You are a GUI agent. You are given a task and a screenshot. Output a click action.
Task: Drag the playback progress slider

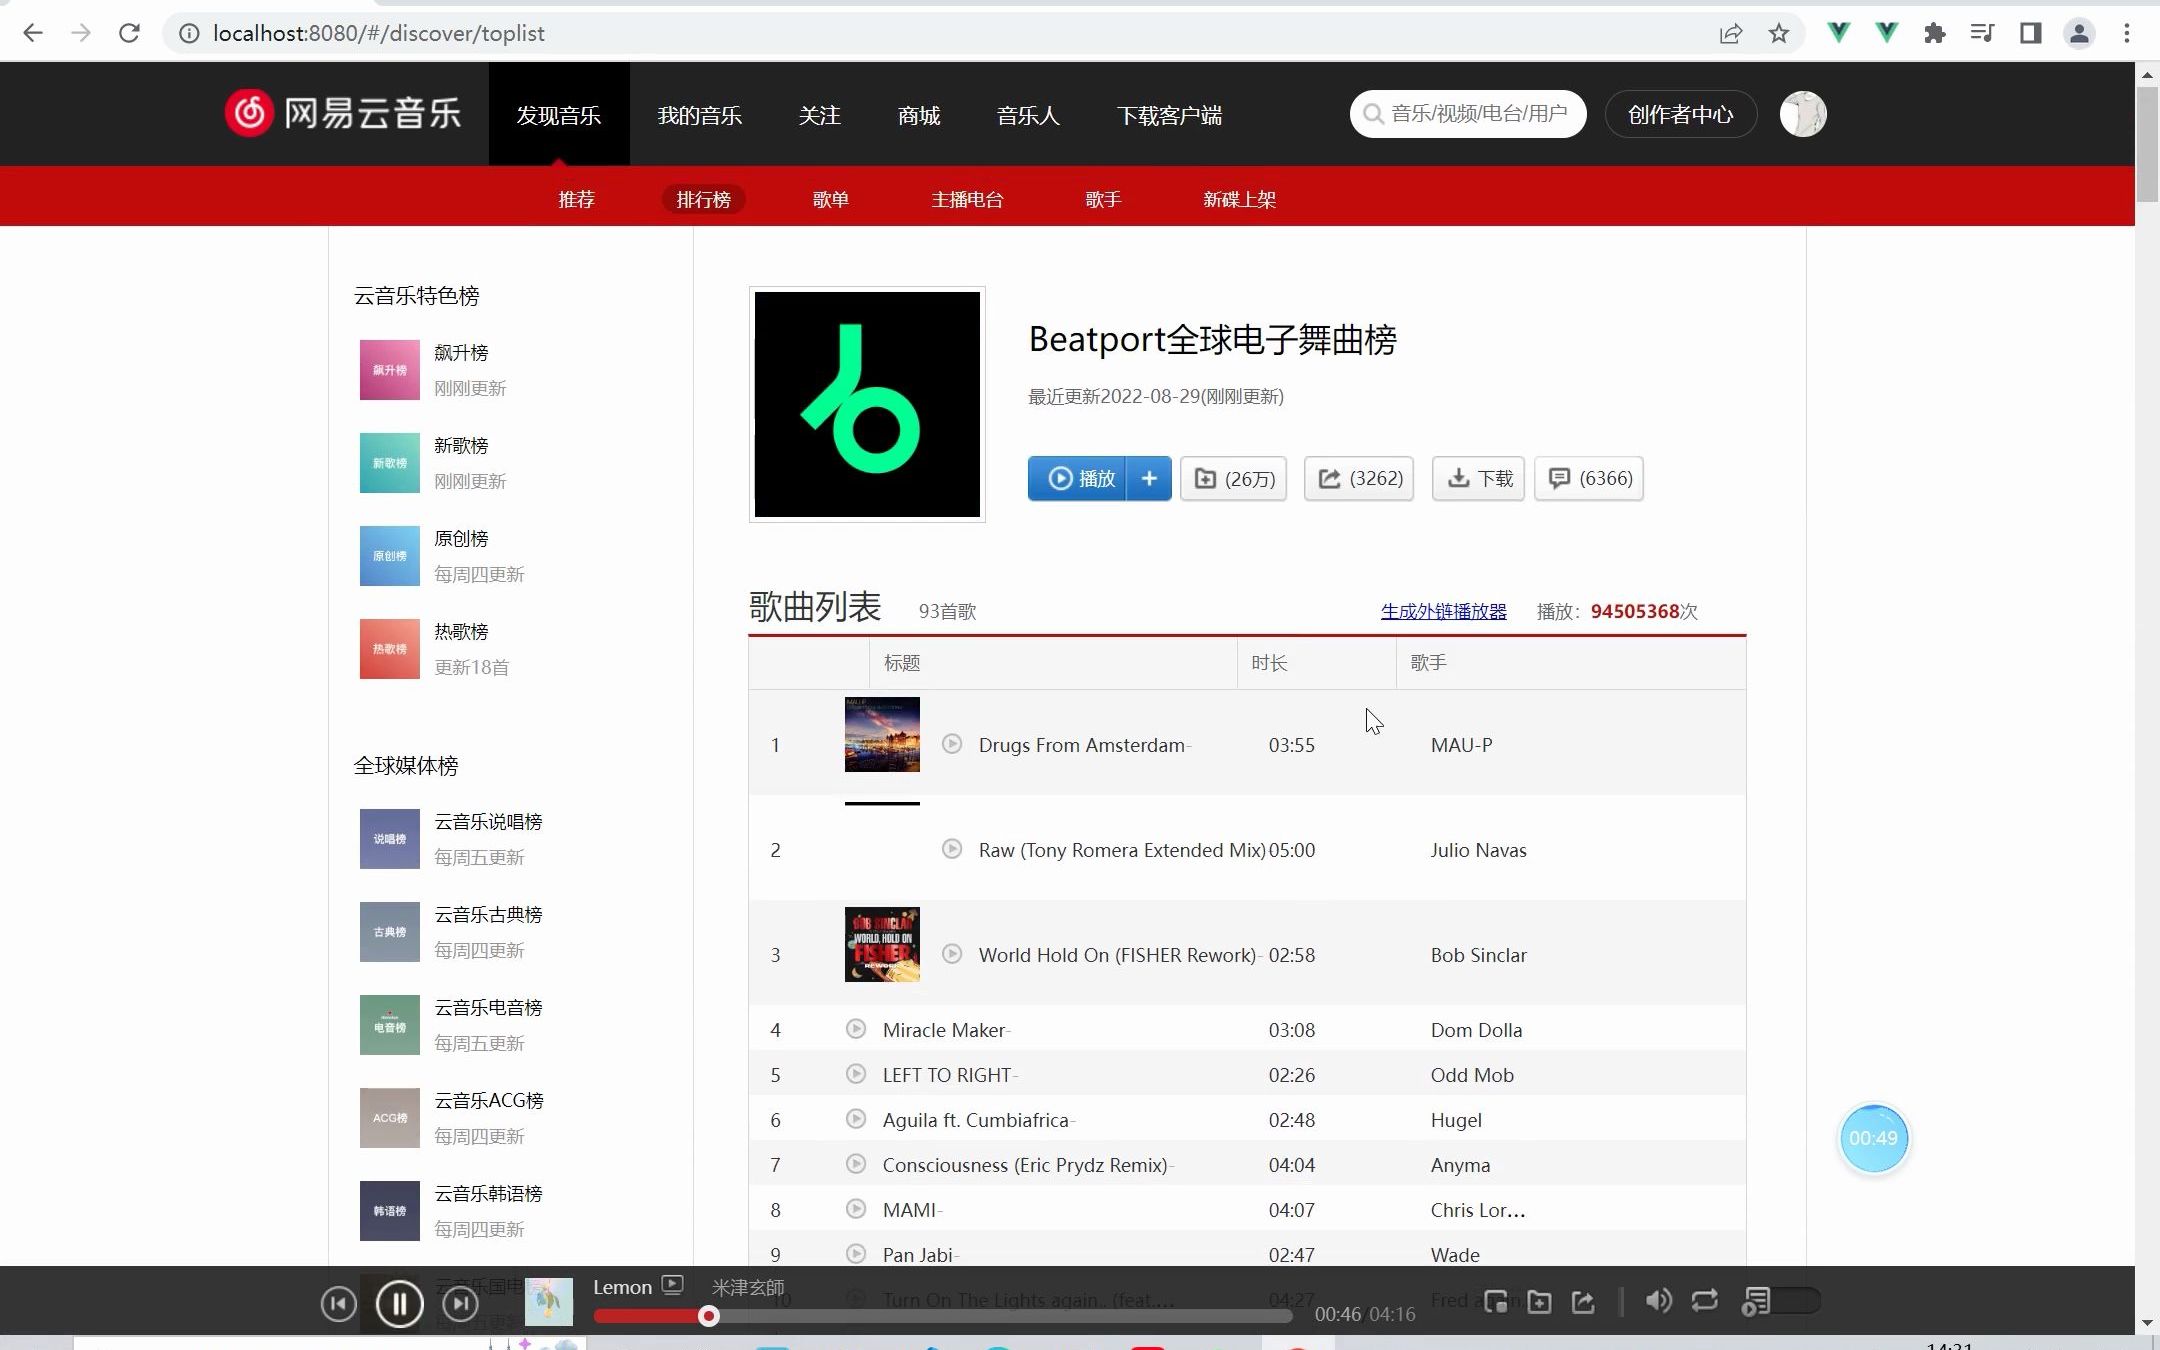[709, 1316]
